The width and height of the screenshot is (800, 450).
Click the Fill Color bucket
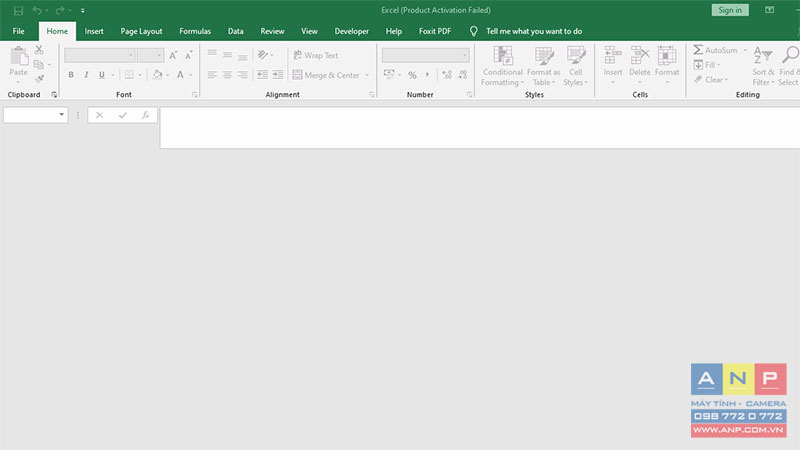point(157,75)
